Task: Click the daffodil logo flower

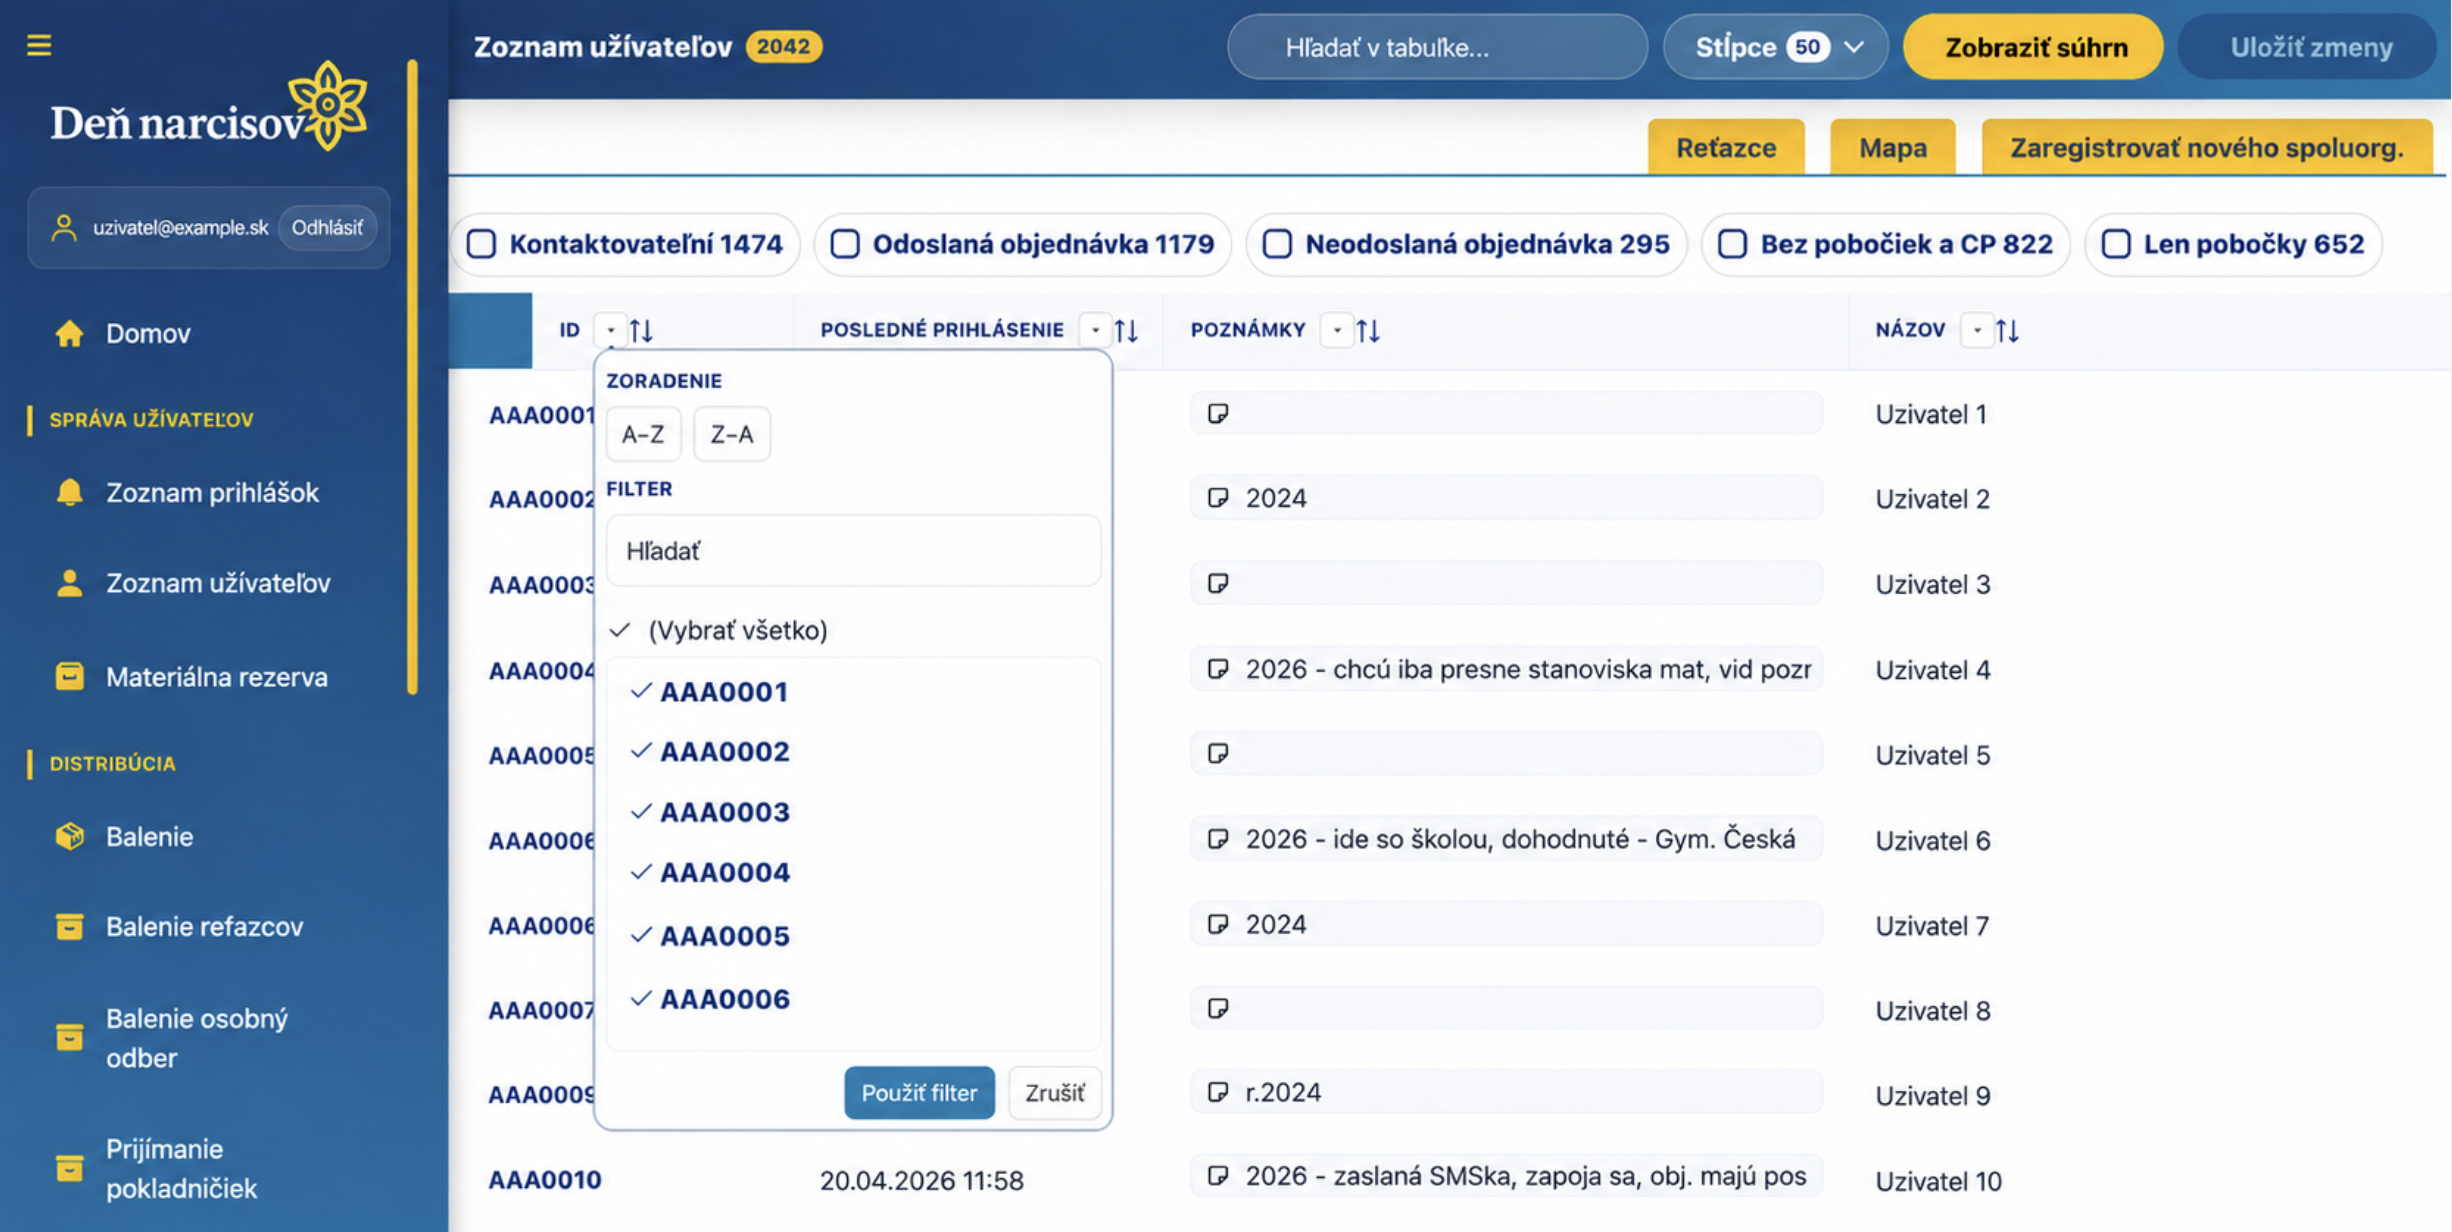Action: [328, 105]
